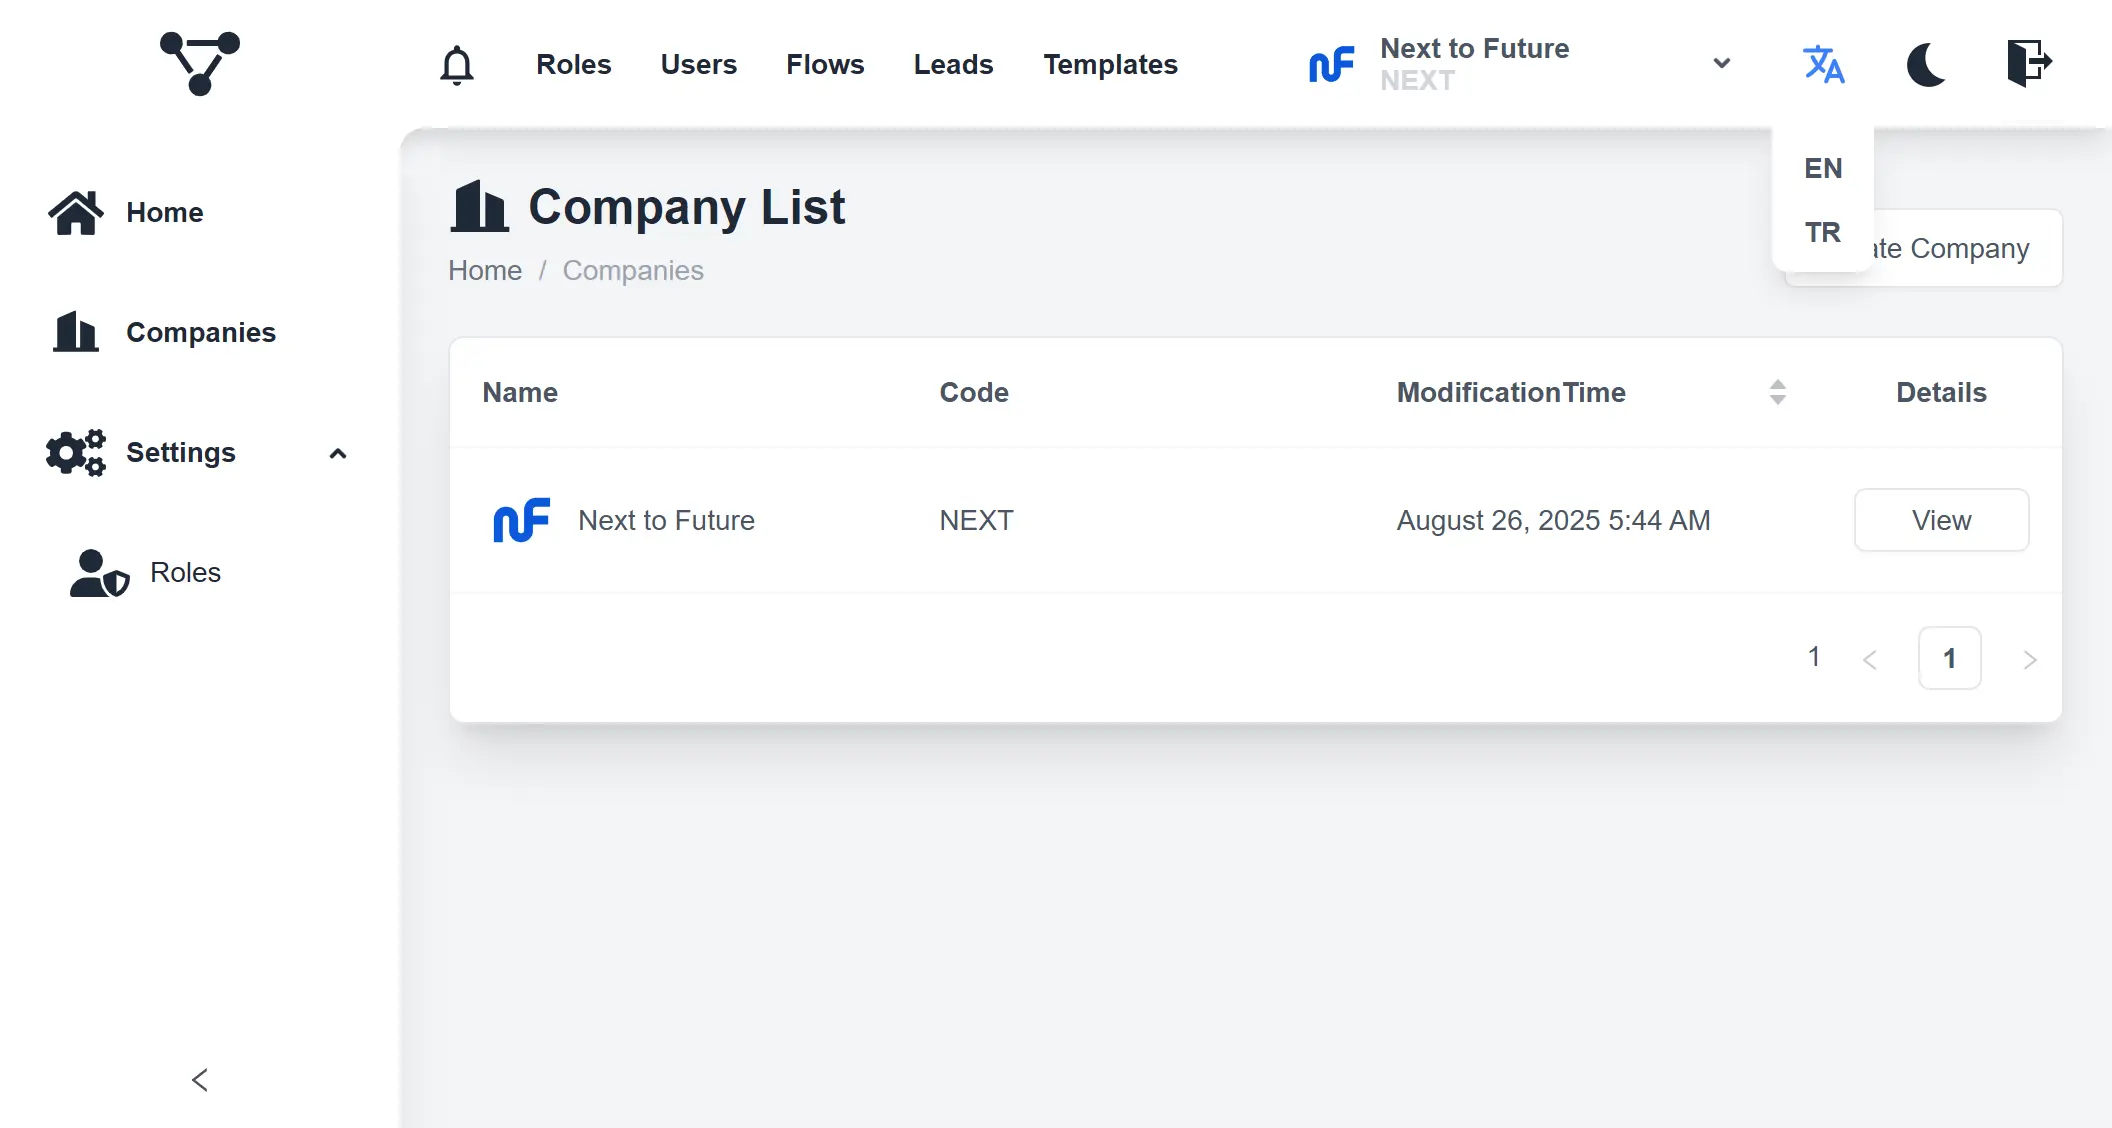Viewport: 2112px width, 1128px height.
Task: Click the Home house icon in sidebar
Action: click(x=76, y=212)
